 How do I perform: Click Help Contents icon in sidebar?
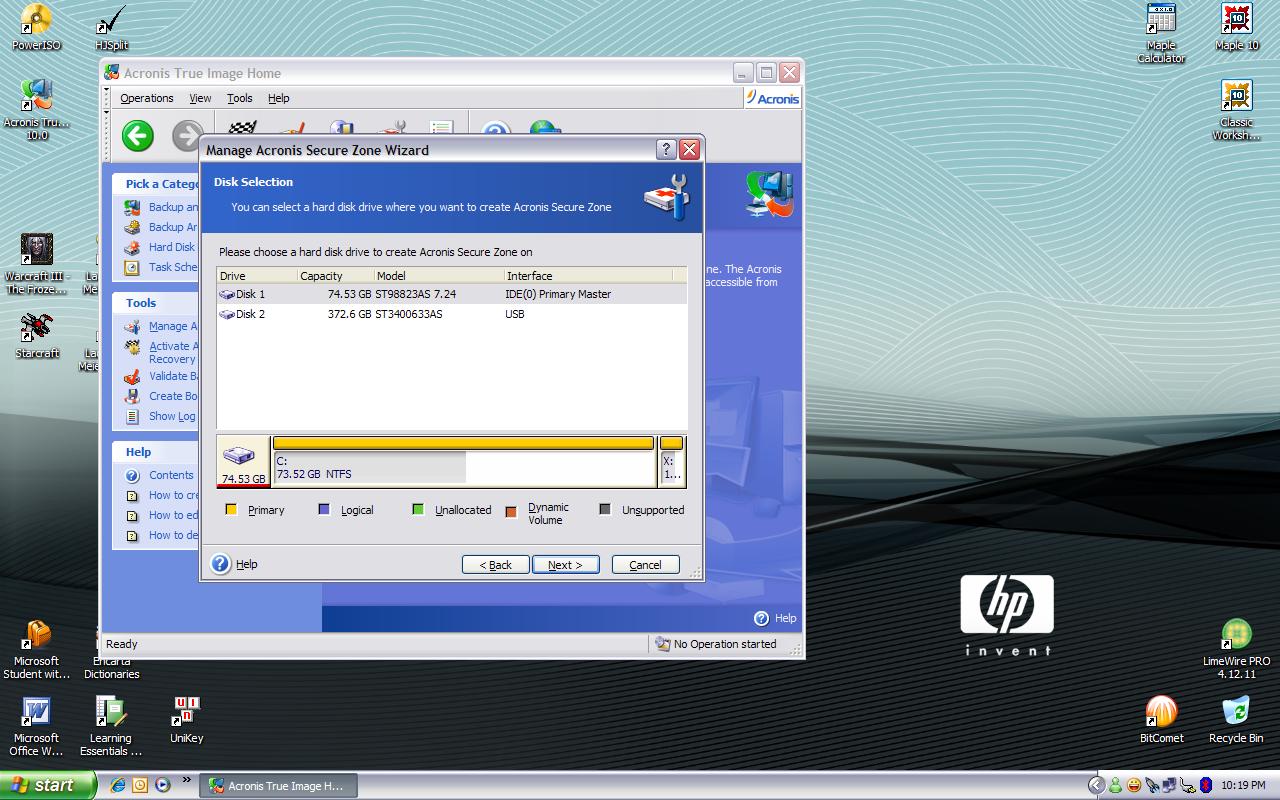[132, 475]
